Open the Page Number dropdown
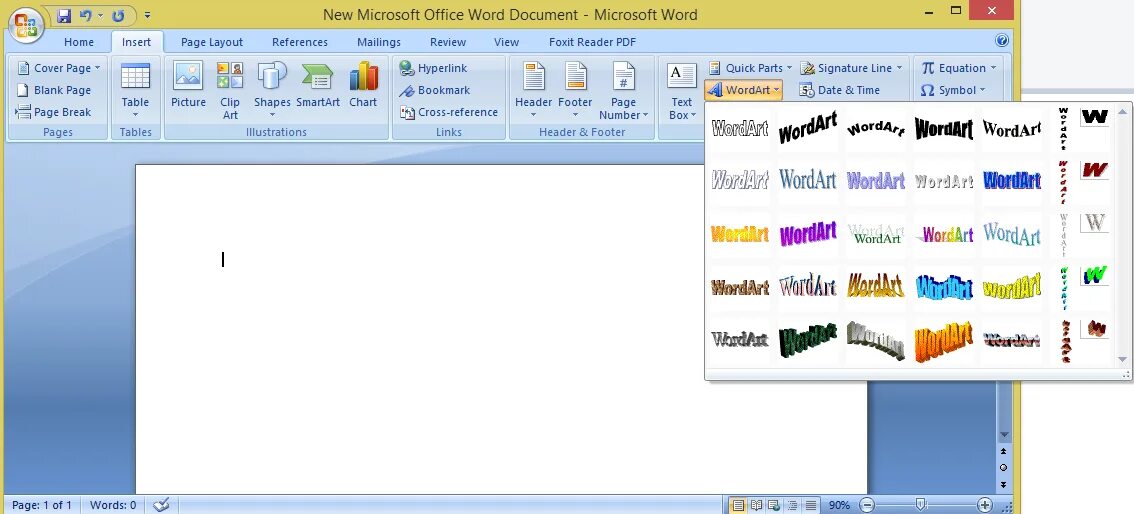1134x514 pixels. pyautogui.click(x=623, y=90)
